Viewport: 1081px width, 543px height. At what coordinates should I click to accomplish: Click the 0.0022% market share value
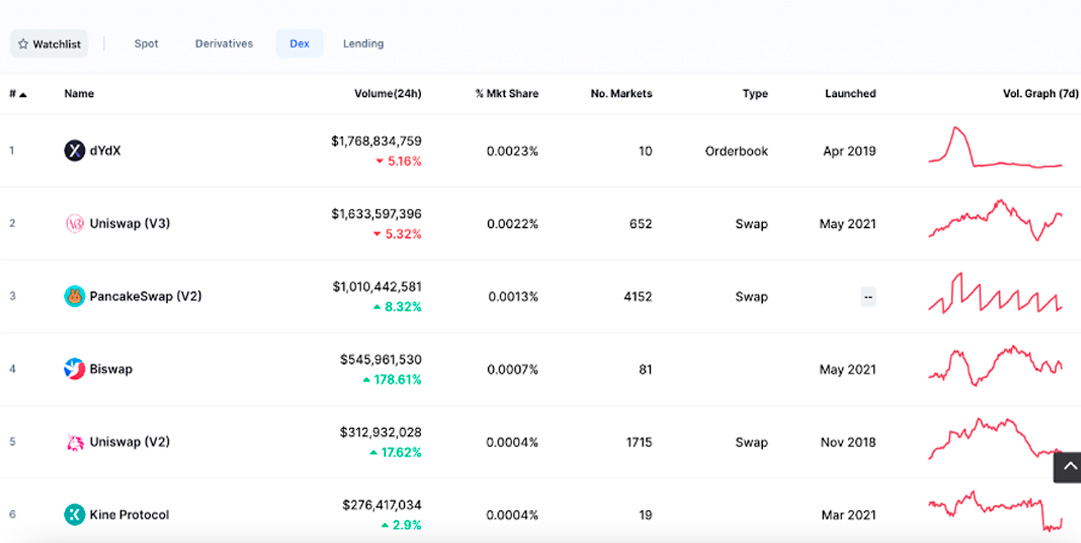[x=512, y=224]
